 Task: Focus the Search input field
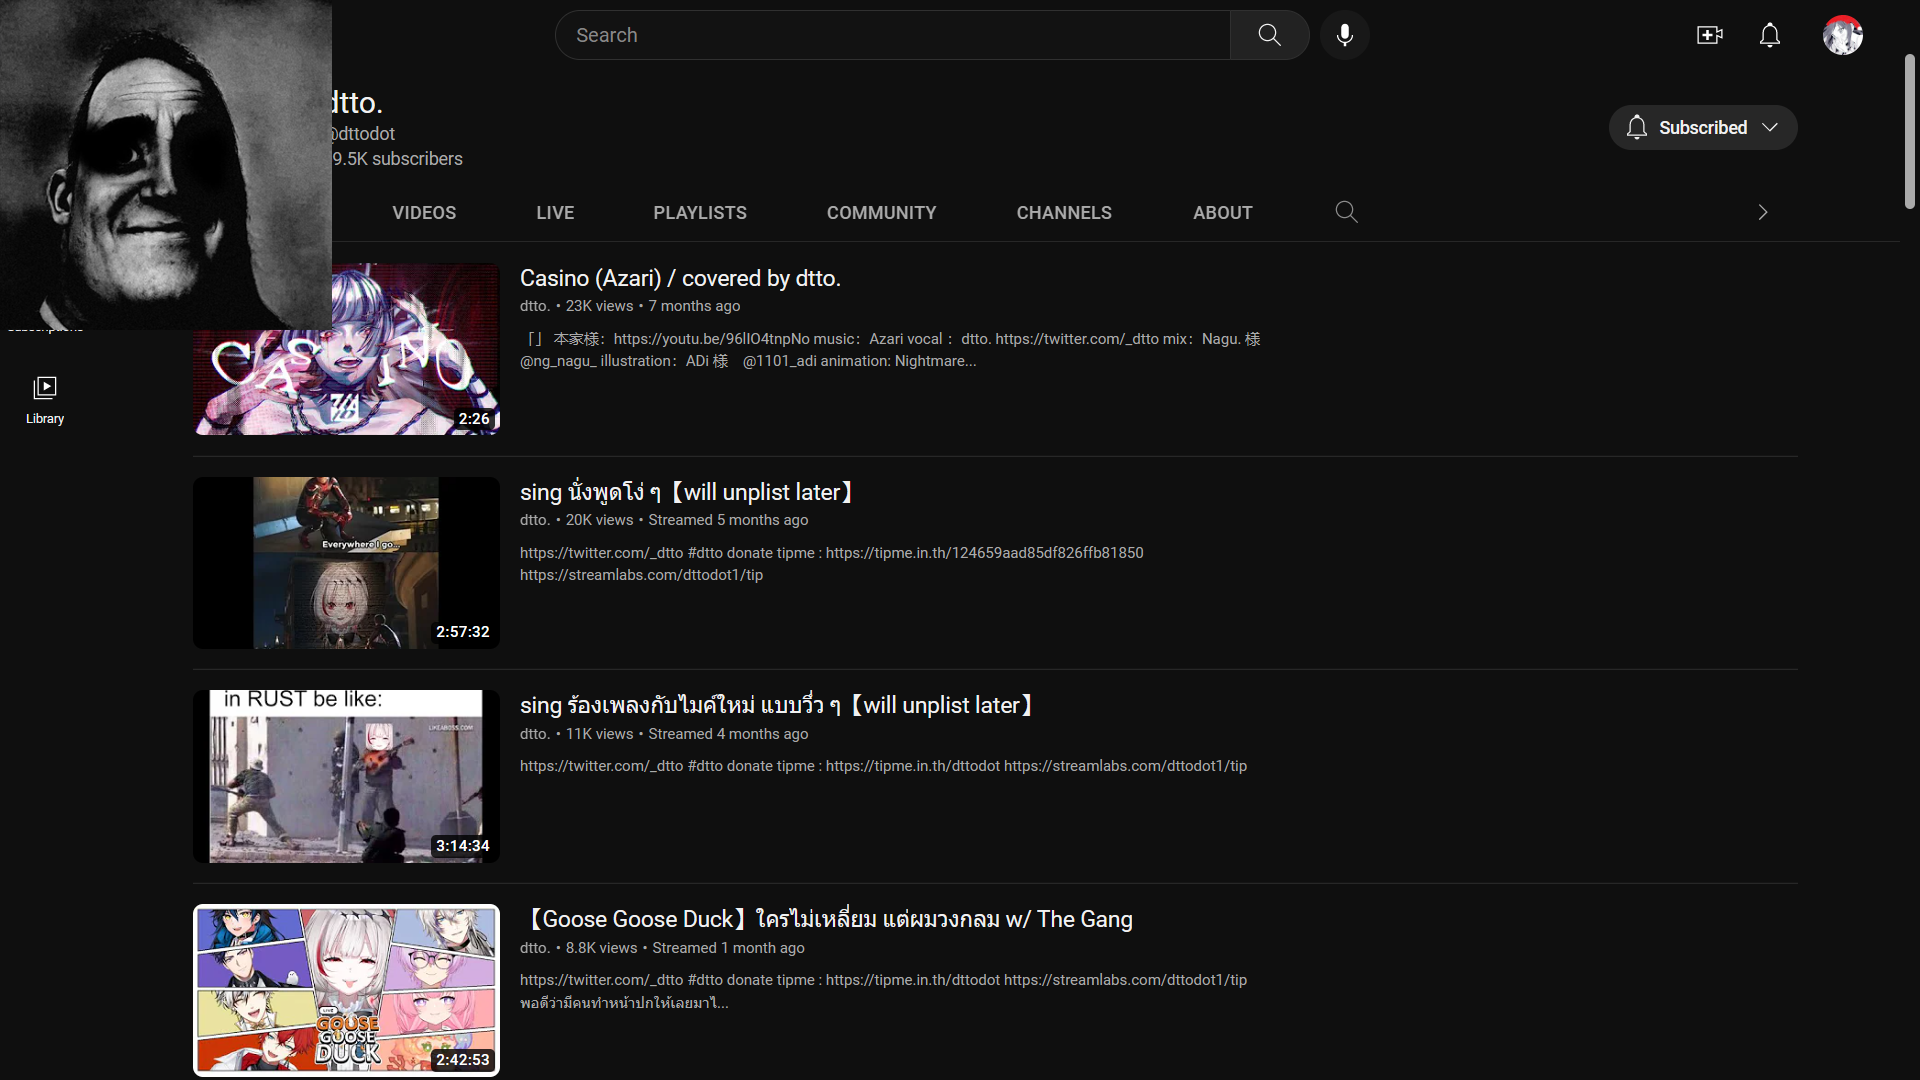coord(892,35)
